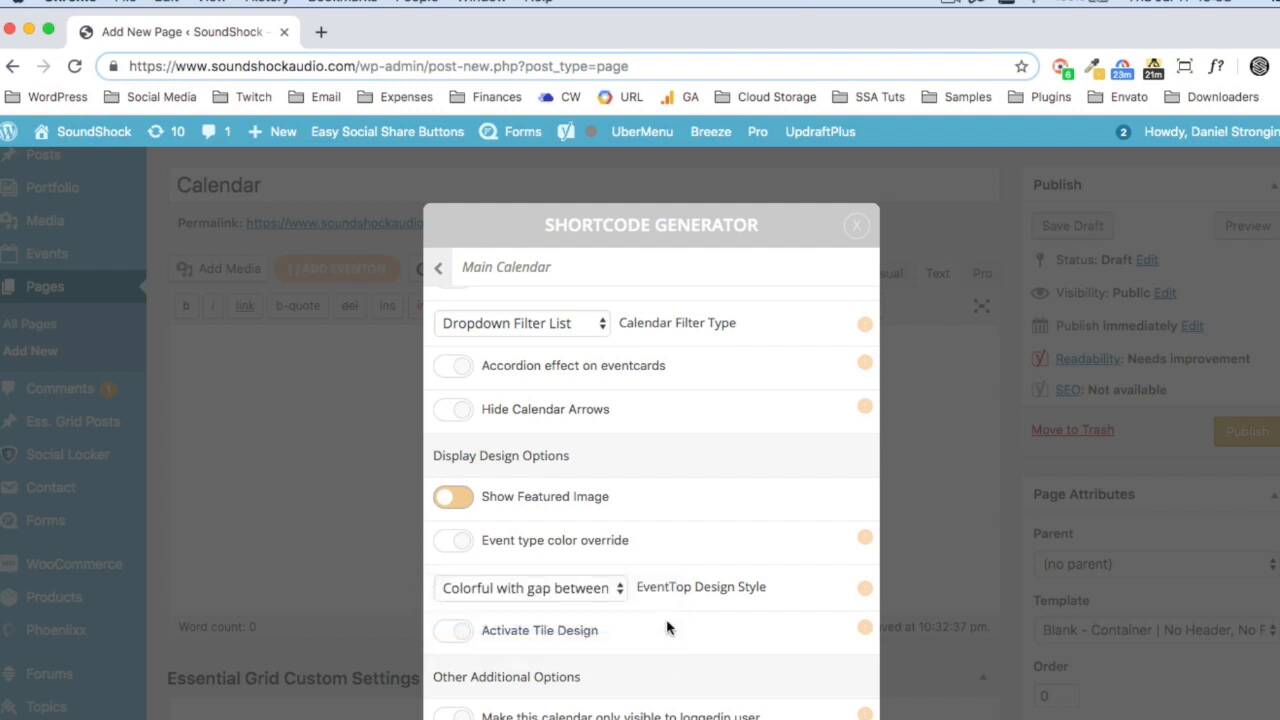Viewport: 1280px width, 720px height.
Task: Click the Yoast SEO admin bar icon
Action: click(566, 132)
